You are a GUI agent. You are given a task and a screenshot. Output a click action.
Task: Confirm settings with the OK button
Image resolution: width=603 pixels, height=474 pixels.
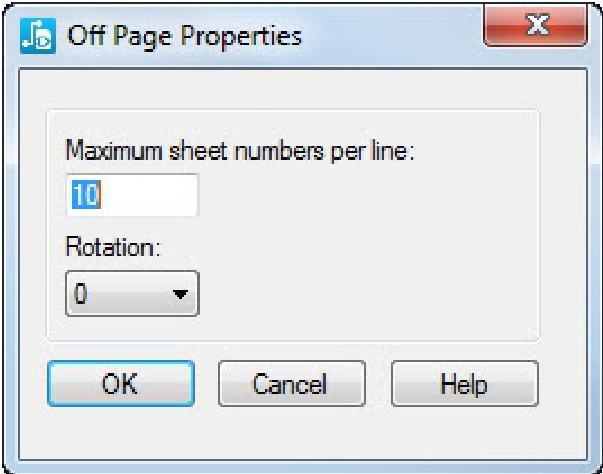tap(120, 384)
